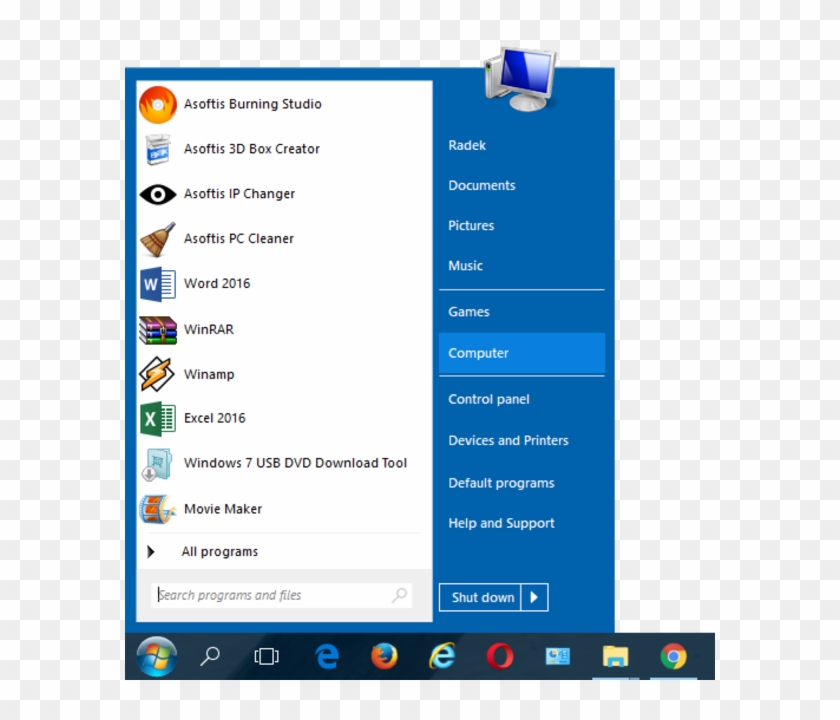Click the Excel 2016 label
The image size is (840, 720).
coord(215,418)
